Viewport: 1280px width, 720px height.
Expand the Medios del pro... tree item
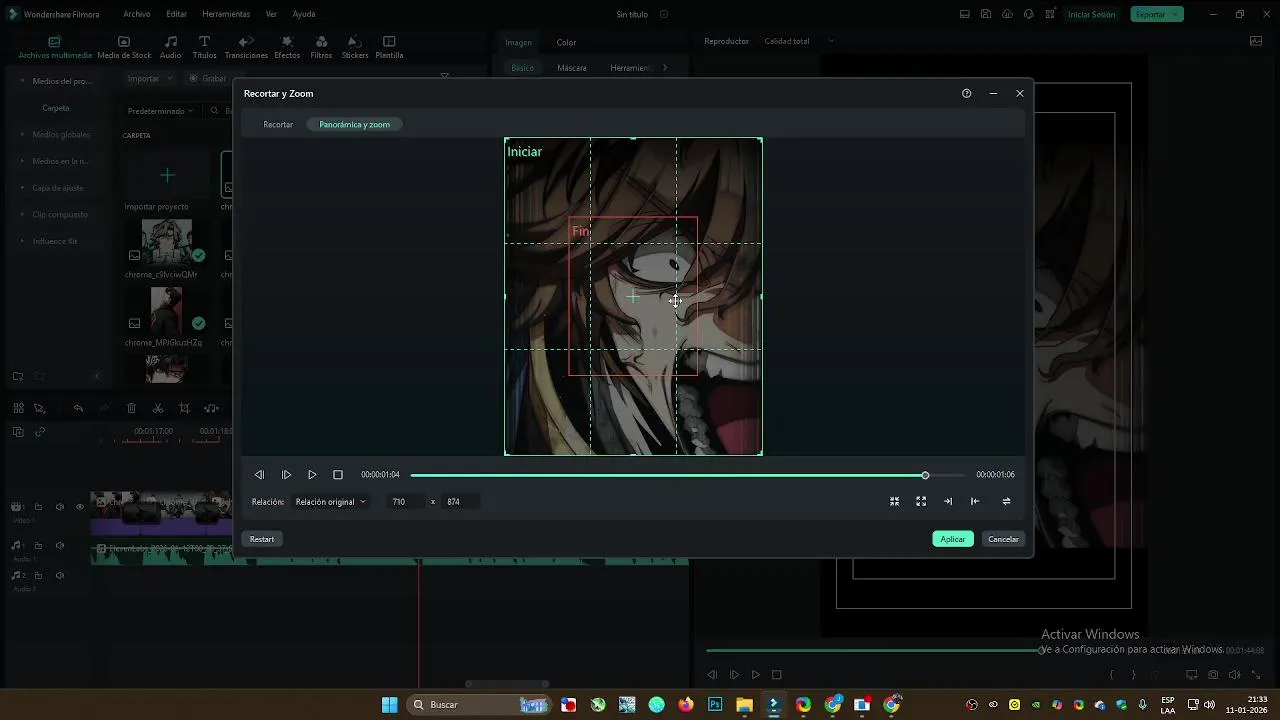click(x=22, y=81)
